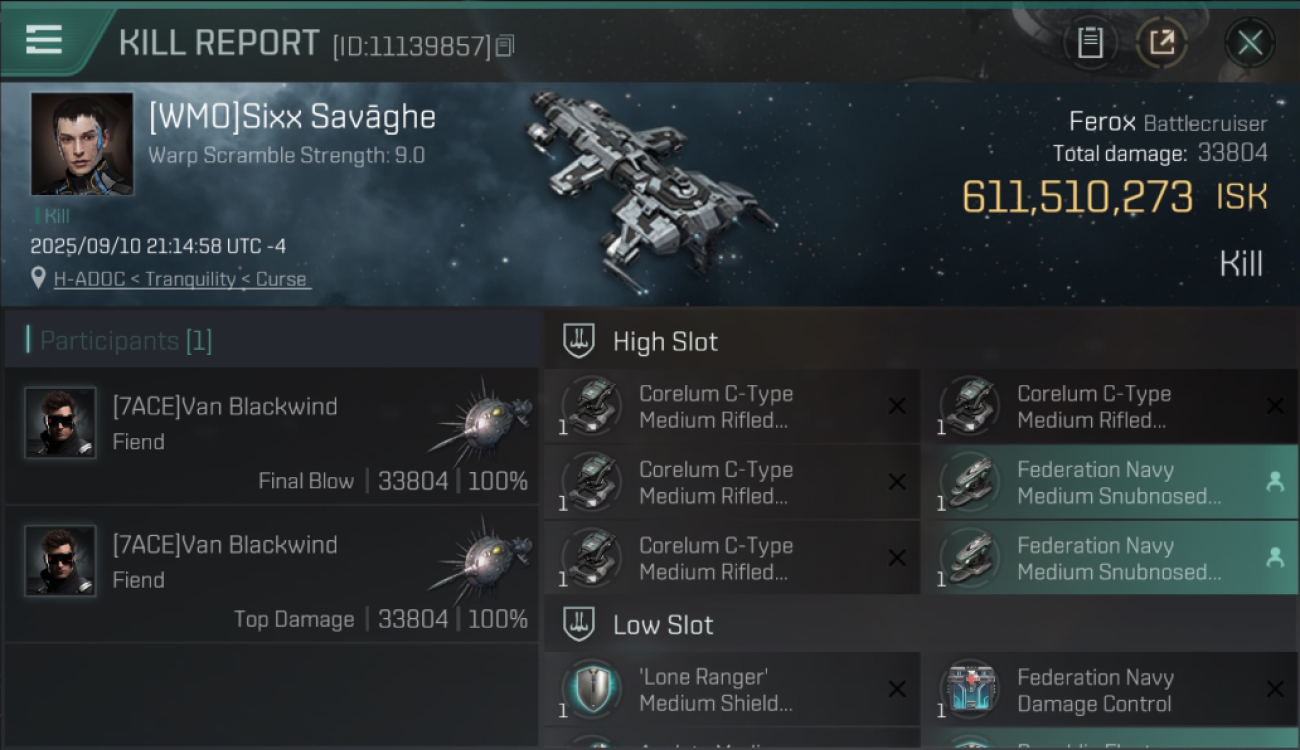Select the second Federation Navy Medium Snubnosed module
Viewport: 1300px width, 750px height.
point(1110,558)
